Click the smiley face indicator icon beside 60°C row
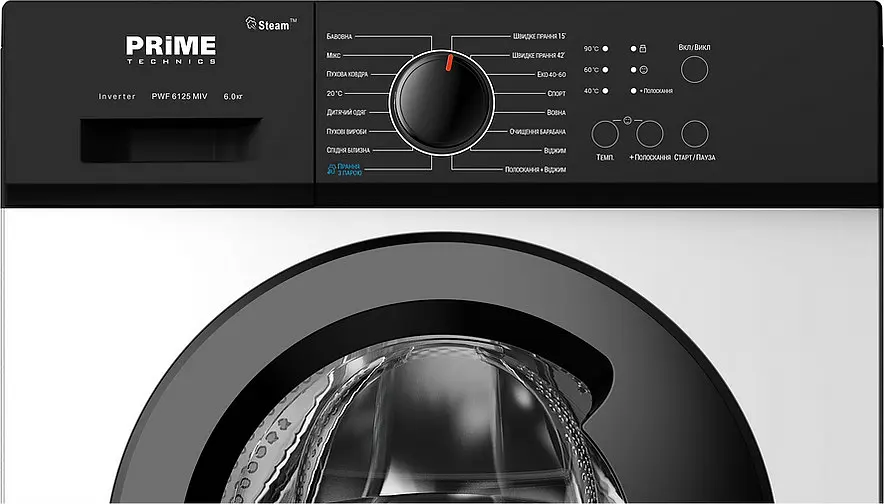The image size is (884, 504). pyautogui.click(x=643, y=70)
